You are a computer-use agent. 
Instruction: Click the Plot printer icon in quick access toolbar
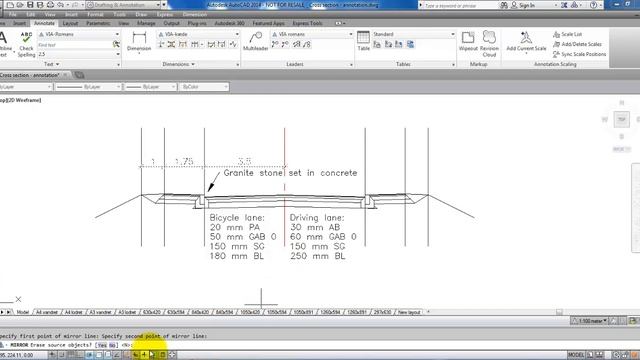pyautogui.click(x=50, y=5)
